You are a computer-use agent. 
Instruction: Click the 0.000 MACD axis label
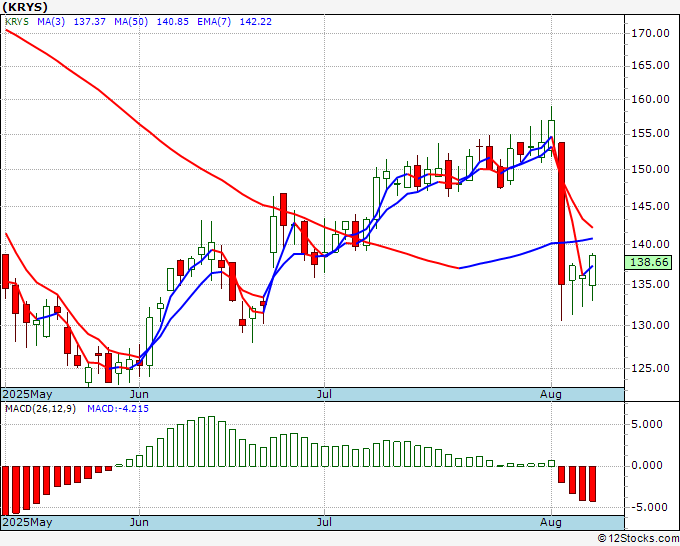point(647,466)
